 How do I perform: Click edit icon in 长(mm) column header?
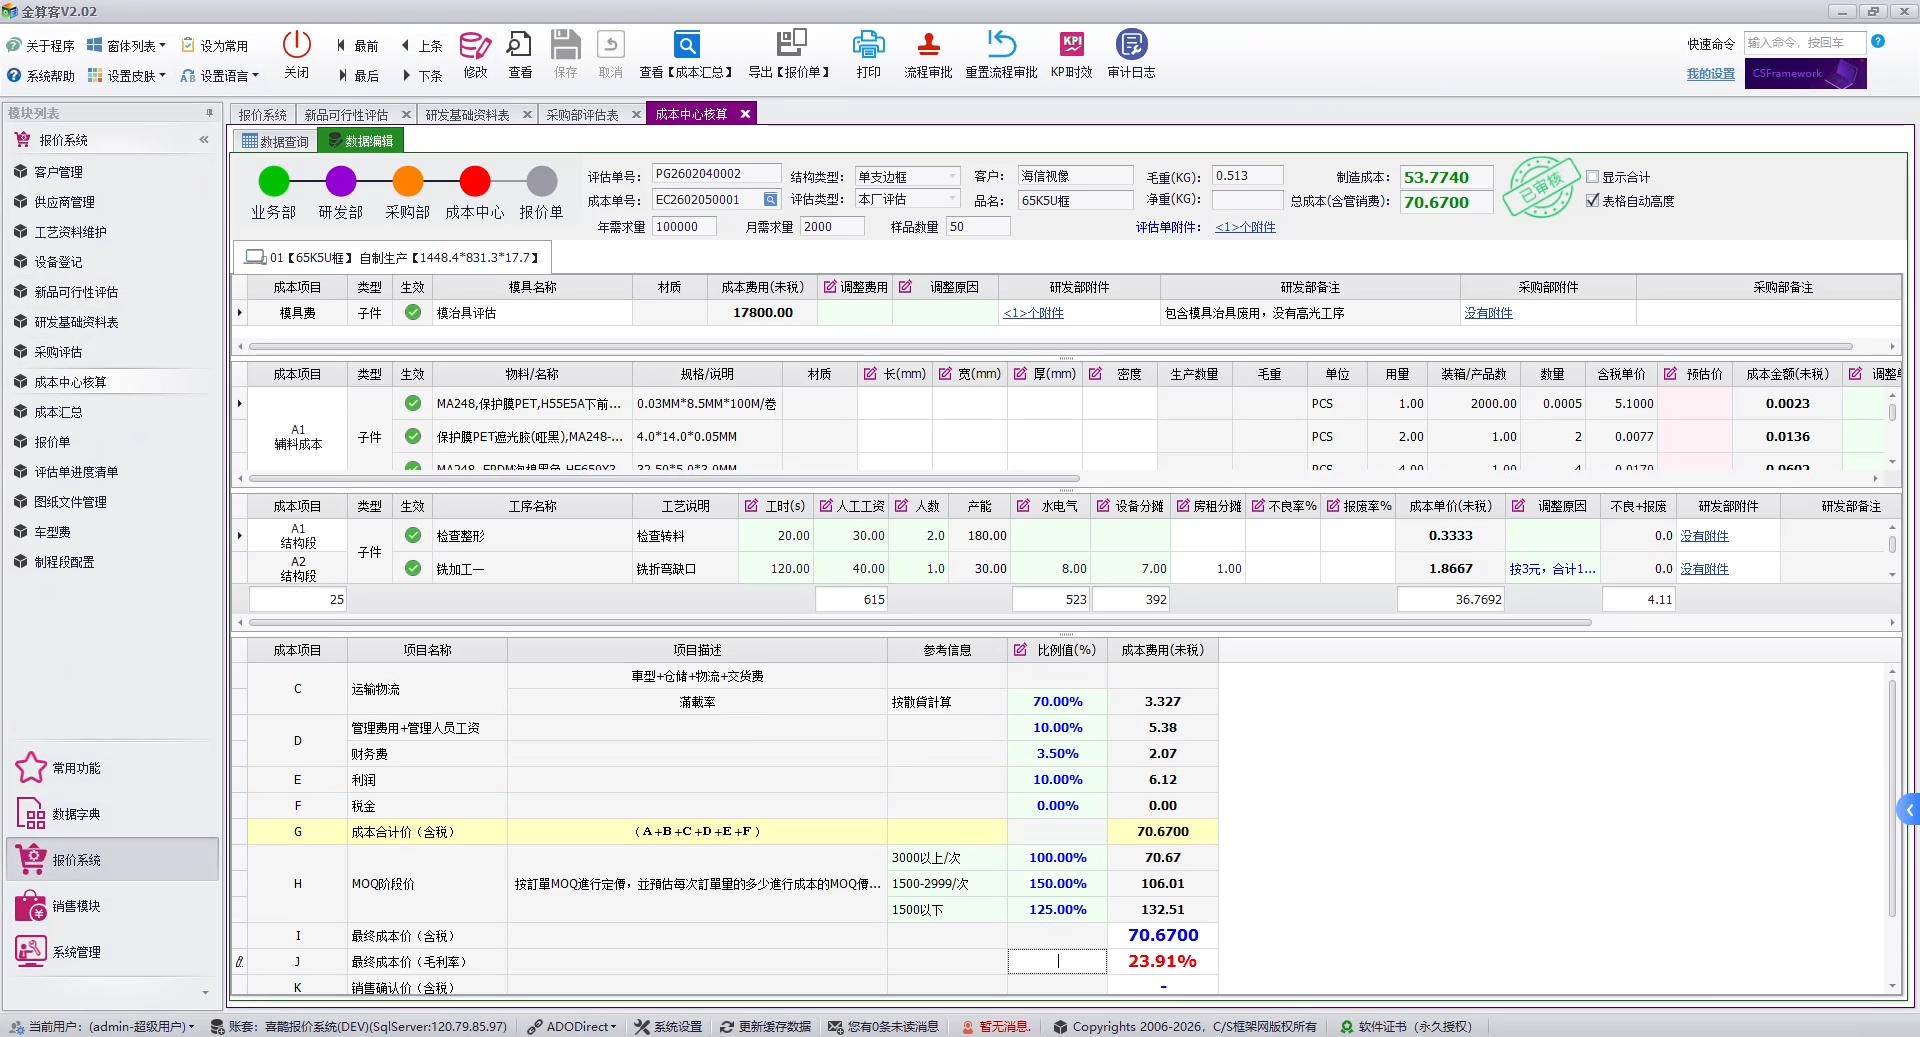(x=870, y=374)
